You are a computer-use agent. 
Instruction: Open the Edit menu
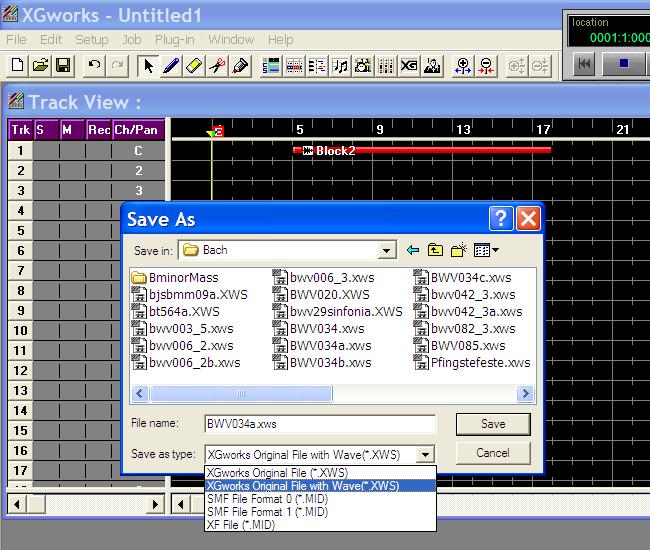(51, 40)
